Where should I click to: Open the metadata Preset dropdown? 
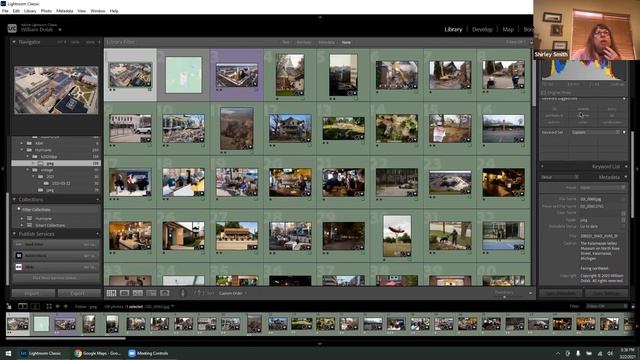(602, 187)
